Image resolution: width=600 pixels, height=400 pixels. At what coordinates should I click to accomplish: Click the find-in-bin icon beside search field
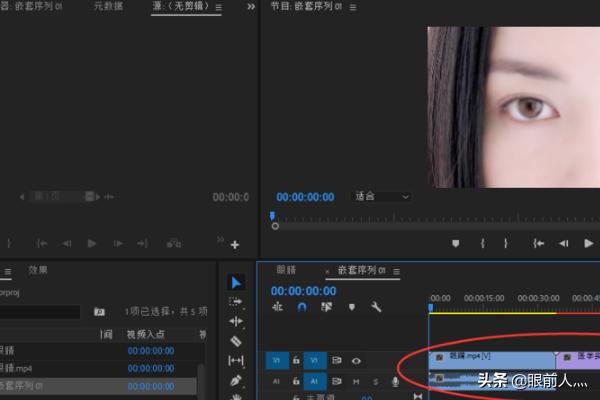(x=99, y=312)
